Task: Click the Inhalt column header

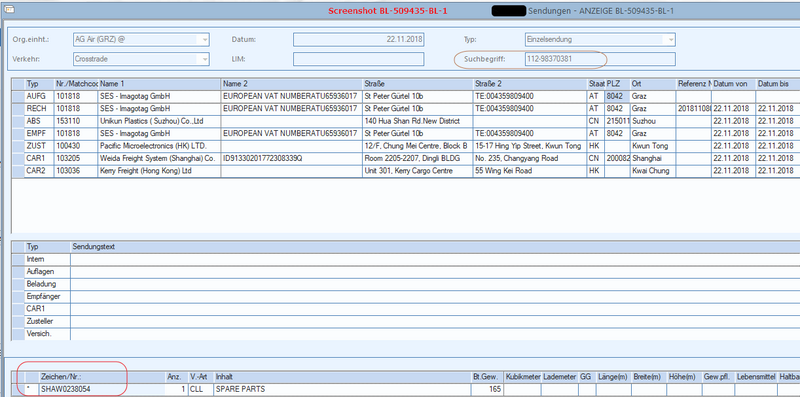Action: pos(342,377)
